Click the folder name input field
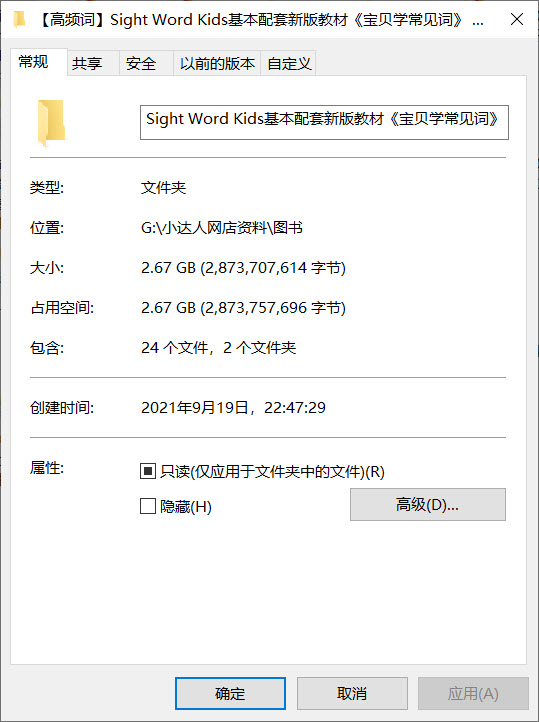 tap(324, 122)
